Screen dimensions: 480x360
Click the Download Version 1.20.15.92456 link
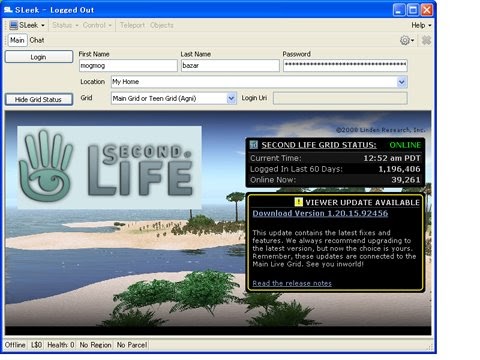pyautogui.click(x=320, y=213)
